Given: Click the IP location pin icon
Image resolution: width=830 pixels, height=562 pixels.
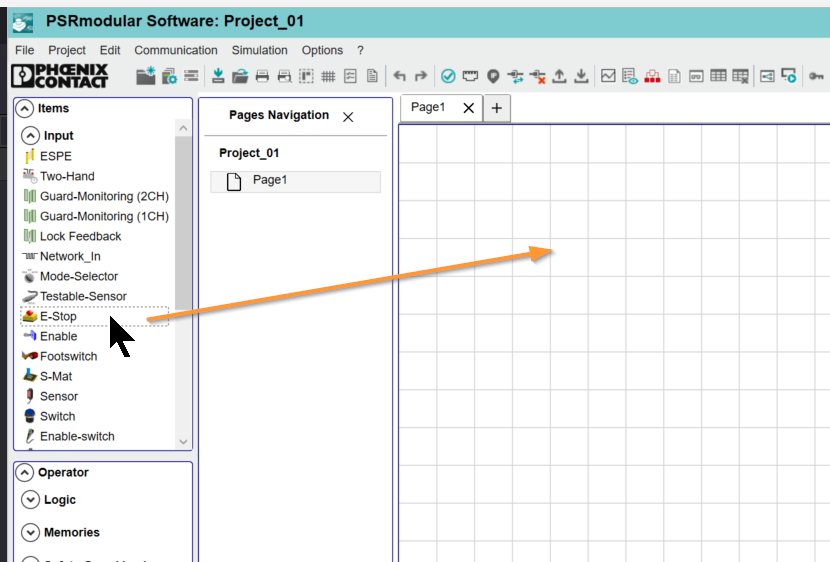Looking at the screenshot, I should click(x=493, y=77).
